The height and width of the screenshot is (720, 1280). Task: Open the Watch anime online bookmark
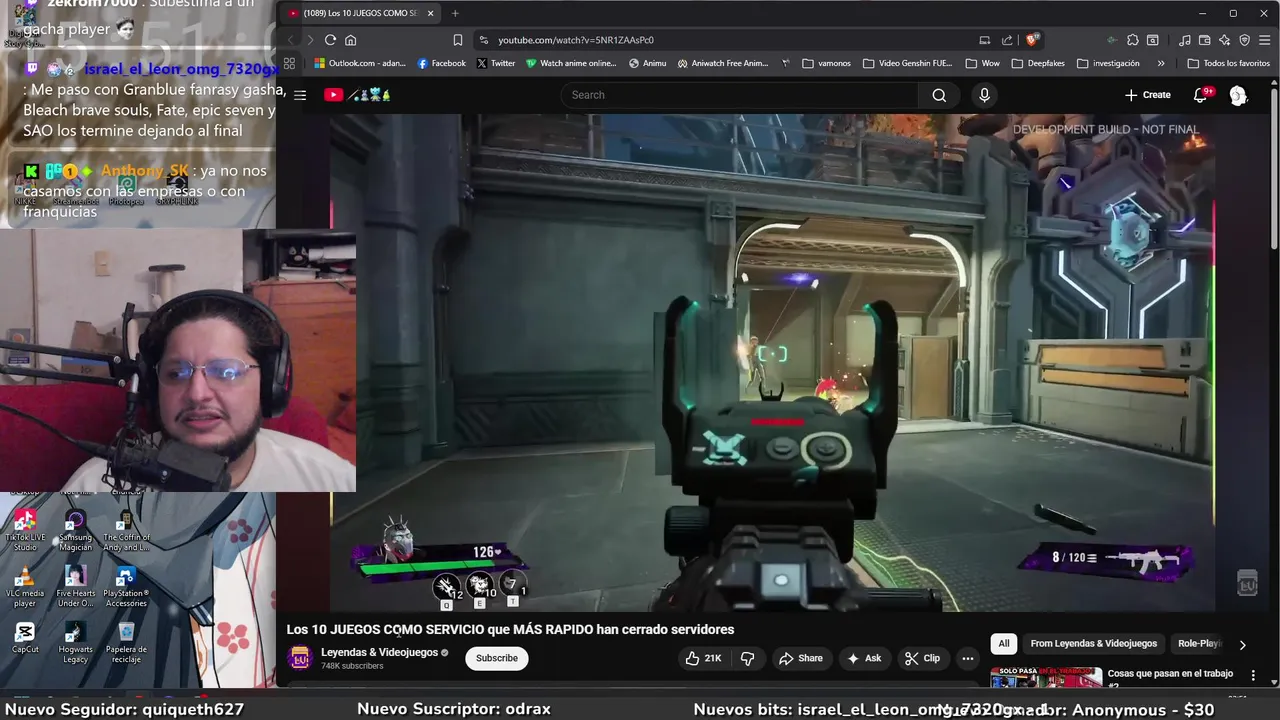(x=571, y=63)
